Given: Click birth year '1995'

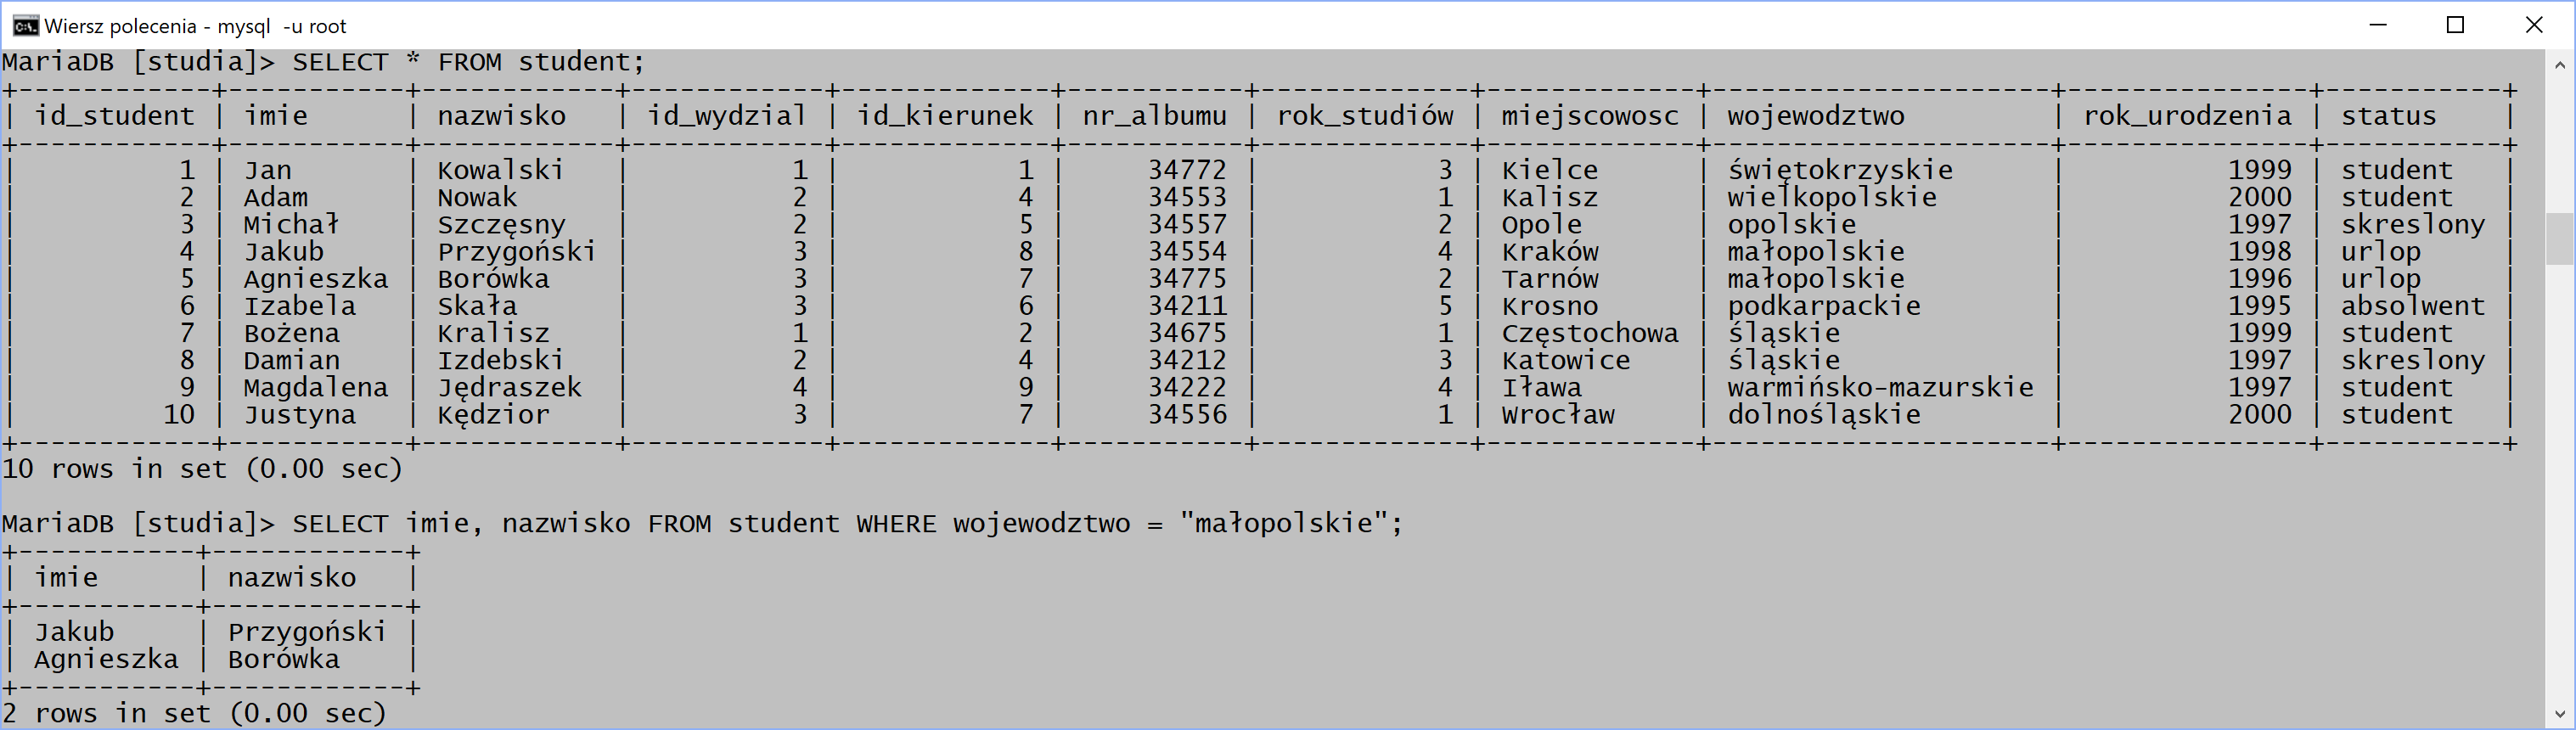Looking at the screenshot, I should tap(2260, 306).
